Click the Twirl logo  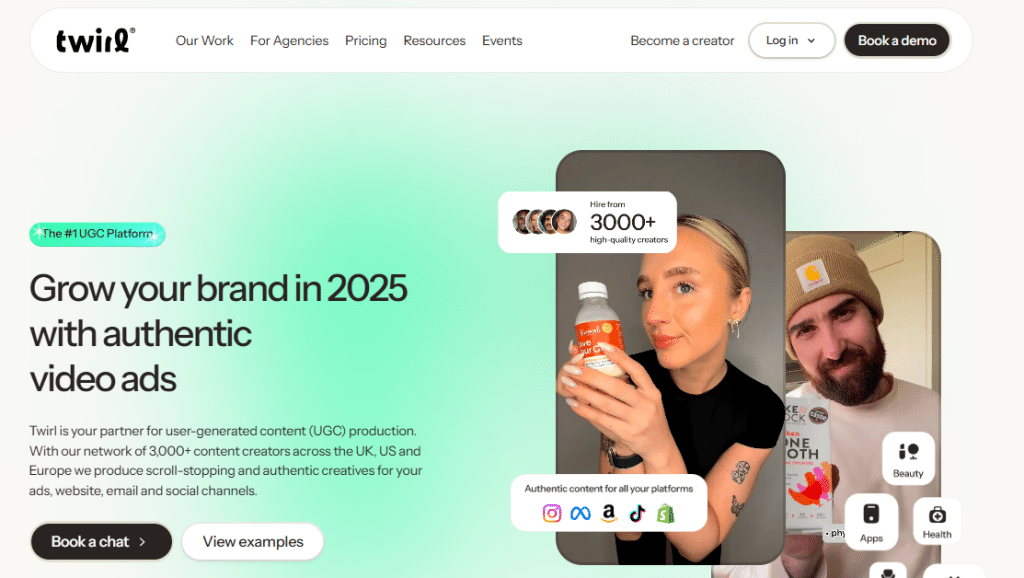coord(95,40)
